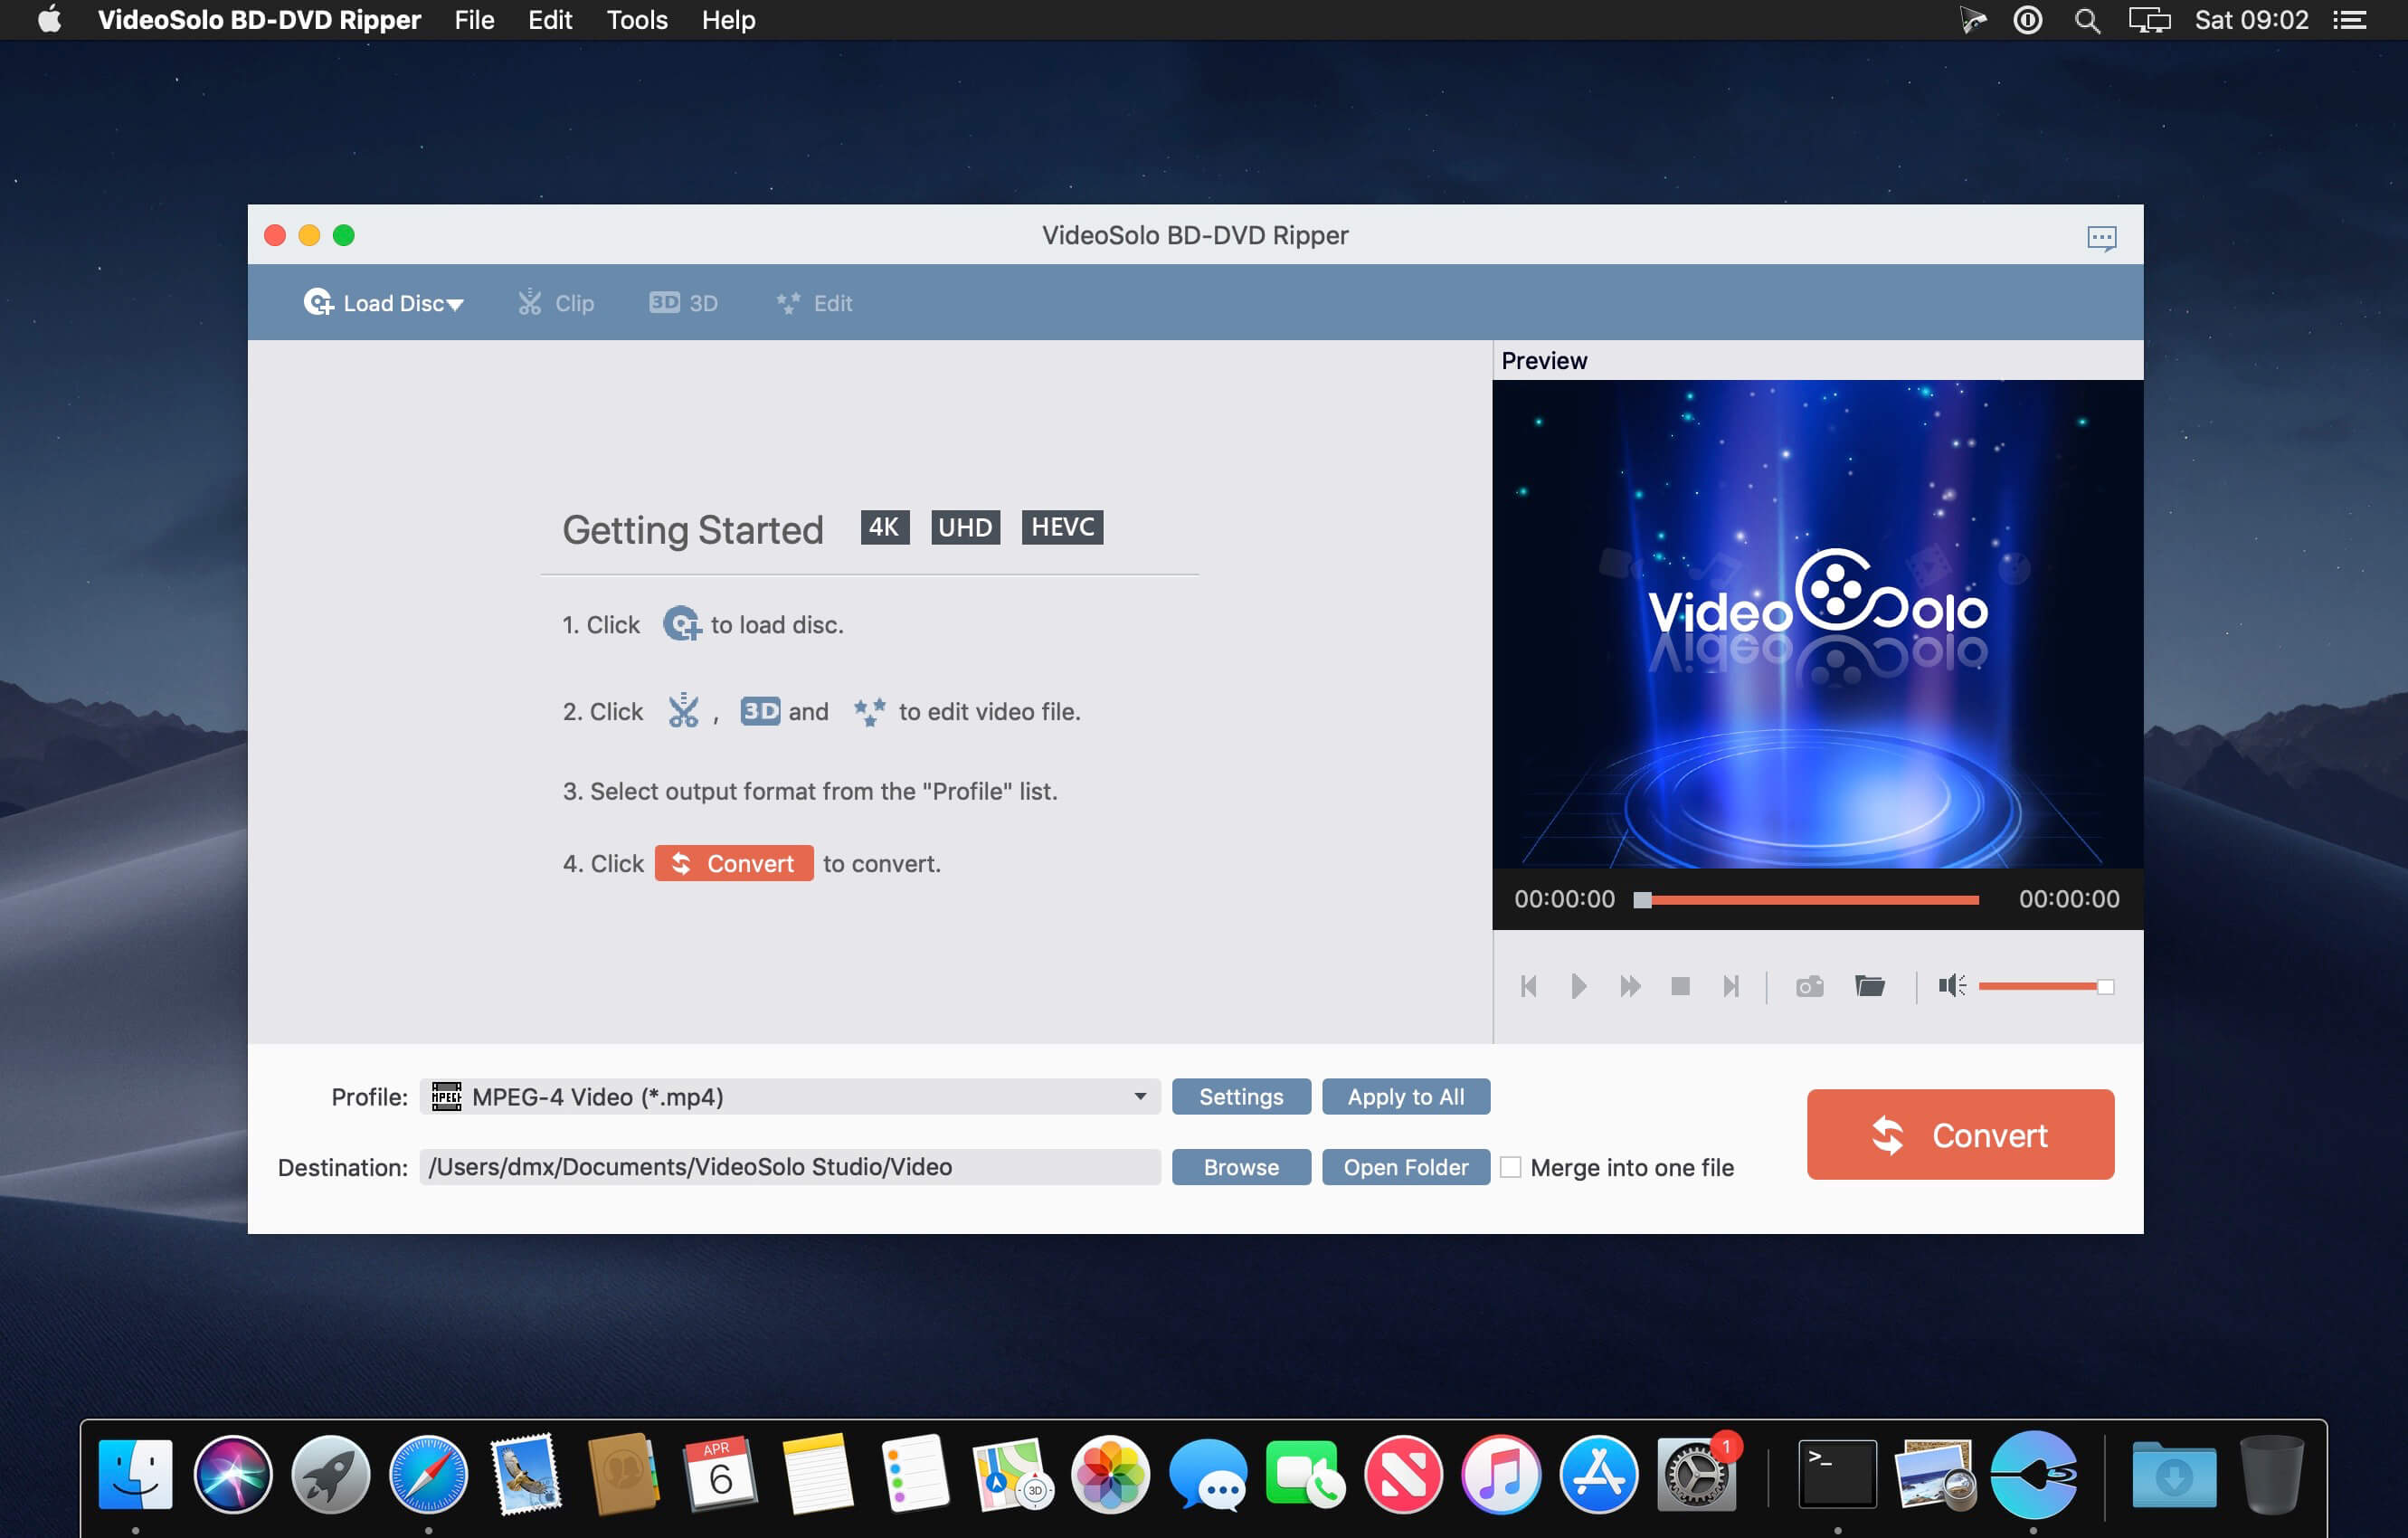Click Apply to All button
This screenshot has width=2408, height=1538.
click(1406, 1097)
